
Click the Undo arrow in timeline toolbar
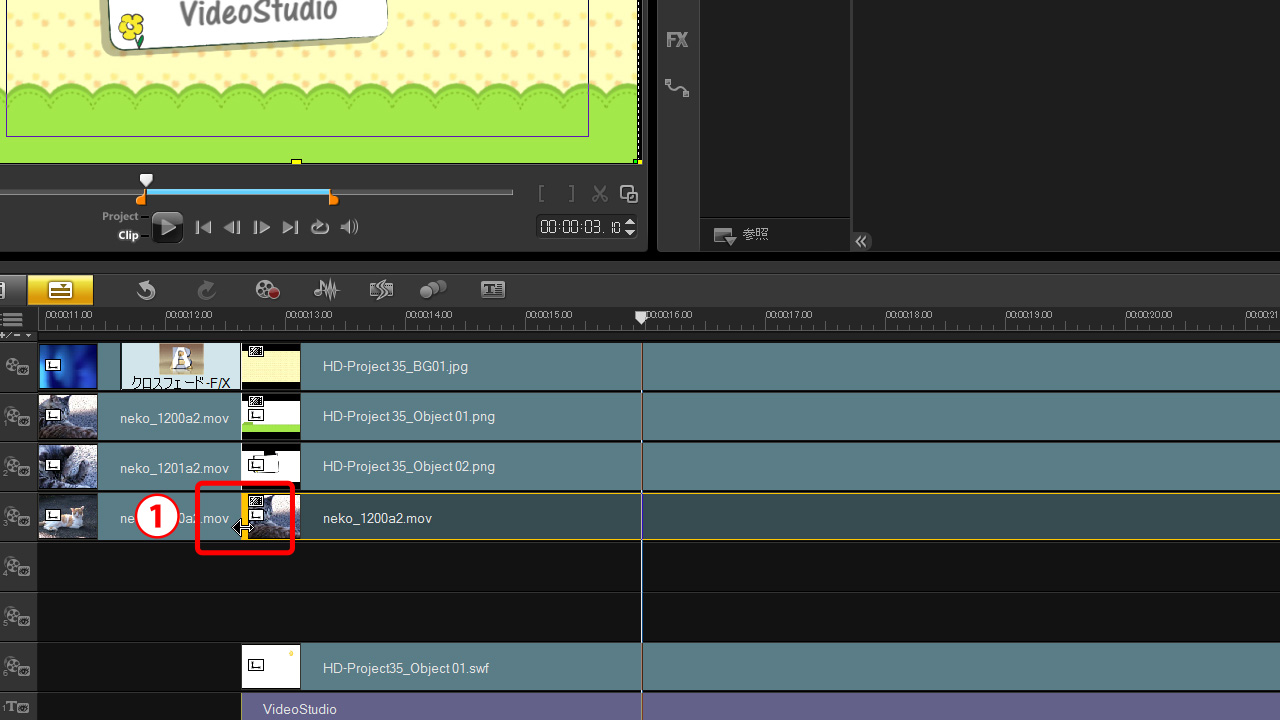click(146, 290)
